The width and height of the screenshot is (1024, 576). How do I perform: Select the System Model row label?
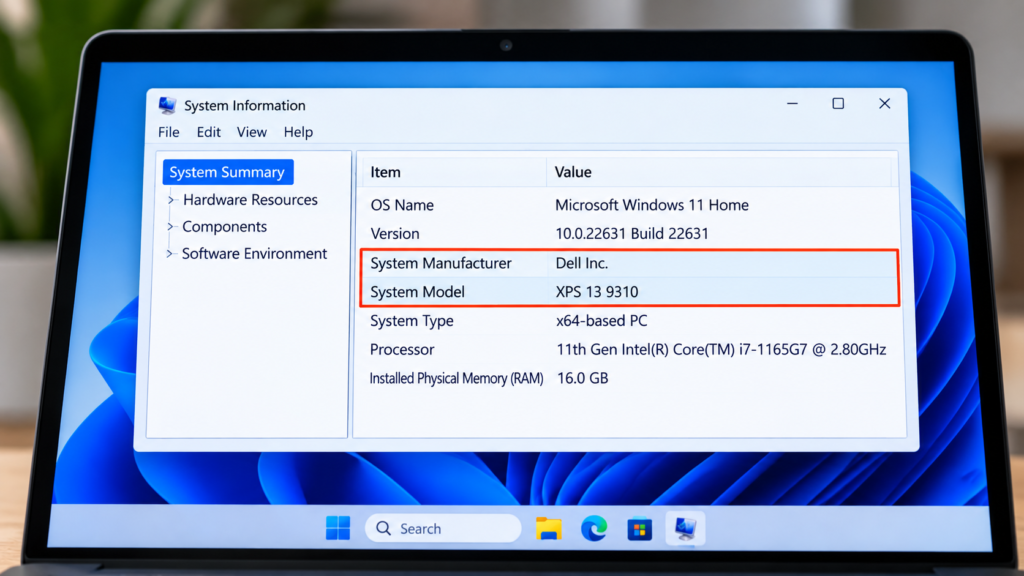[417, 292]
